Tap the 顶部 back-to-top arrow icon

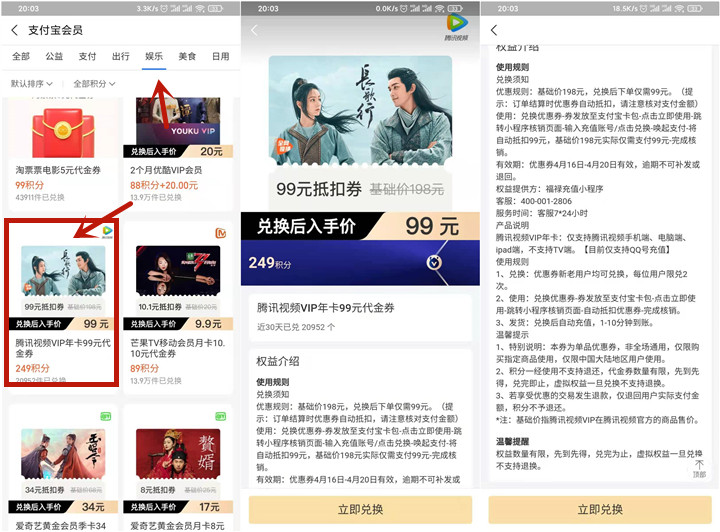click(699, 469)
